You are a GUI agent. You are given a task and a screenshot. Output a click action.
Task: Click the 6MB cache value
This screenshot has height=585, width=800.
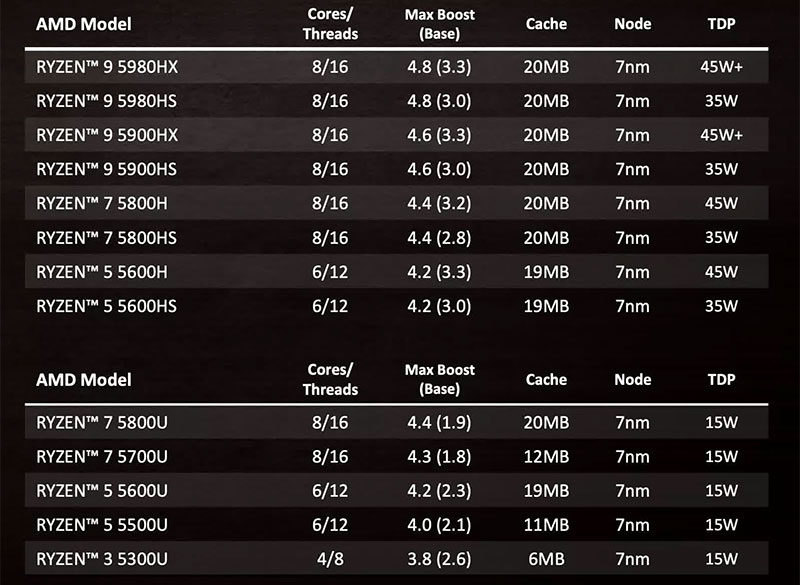click(546, 559)
